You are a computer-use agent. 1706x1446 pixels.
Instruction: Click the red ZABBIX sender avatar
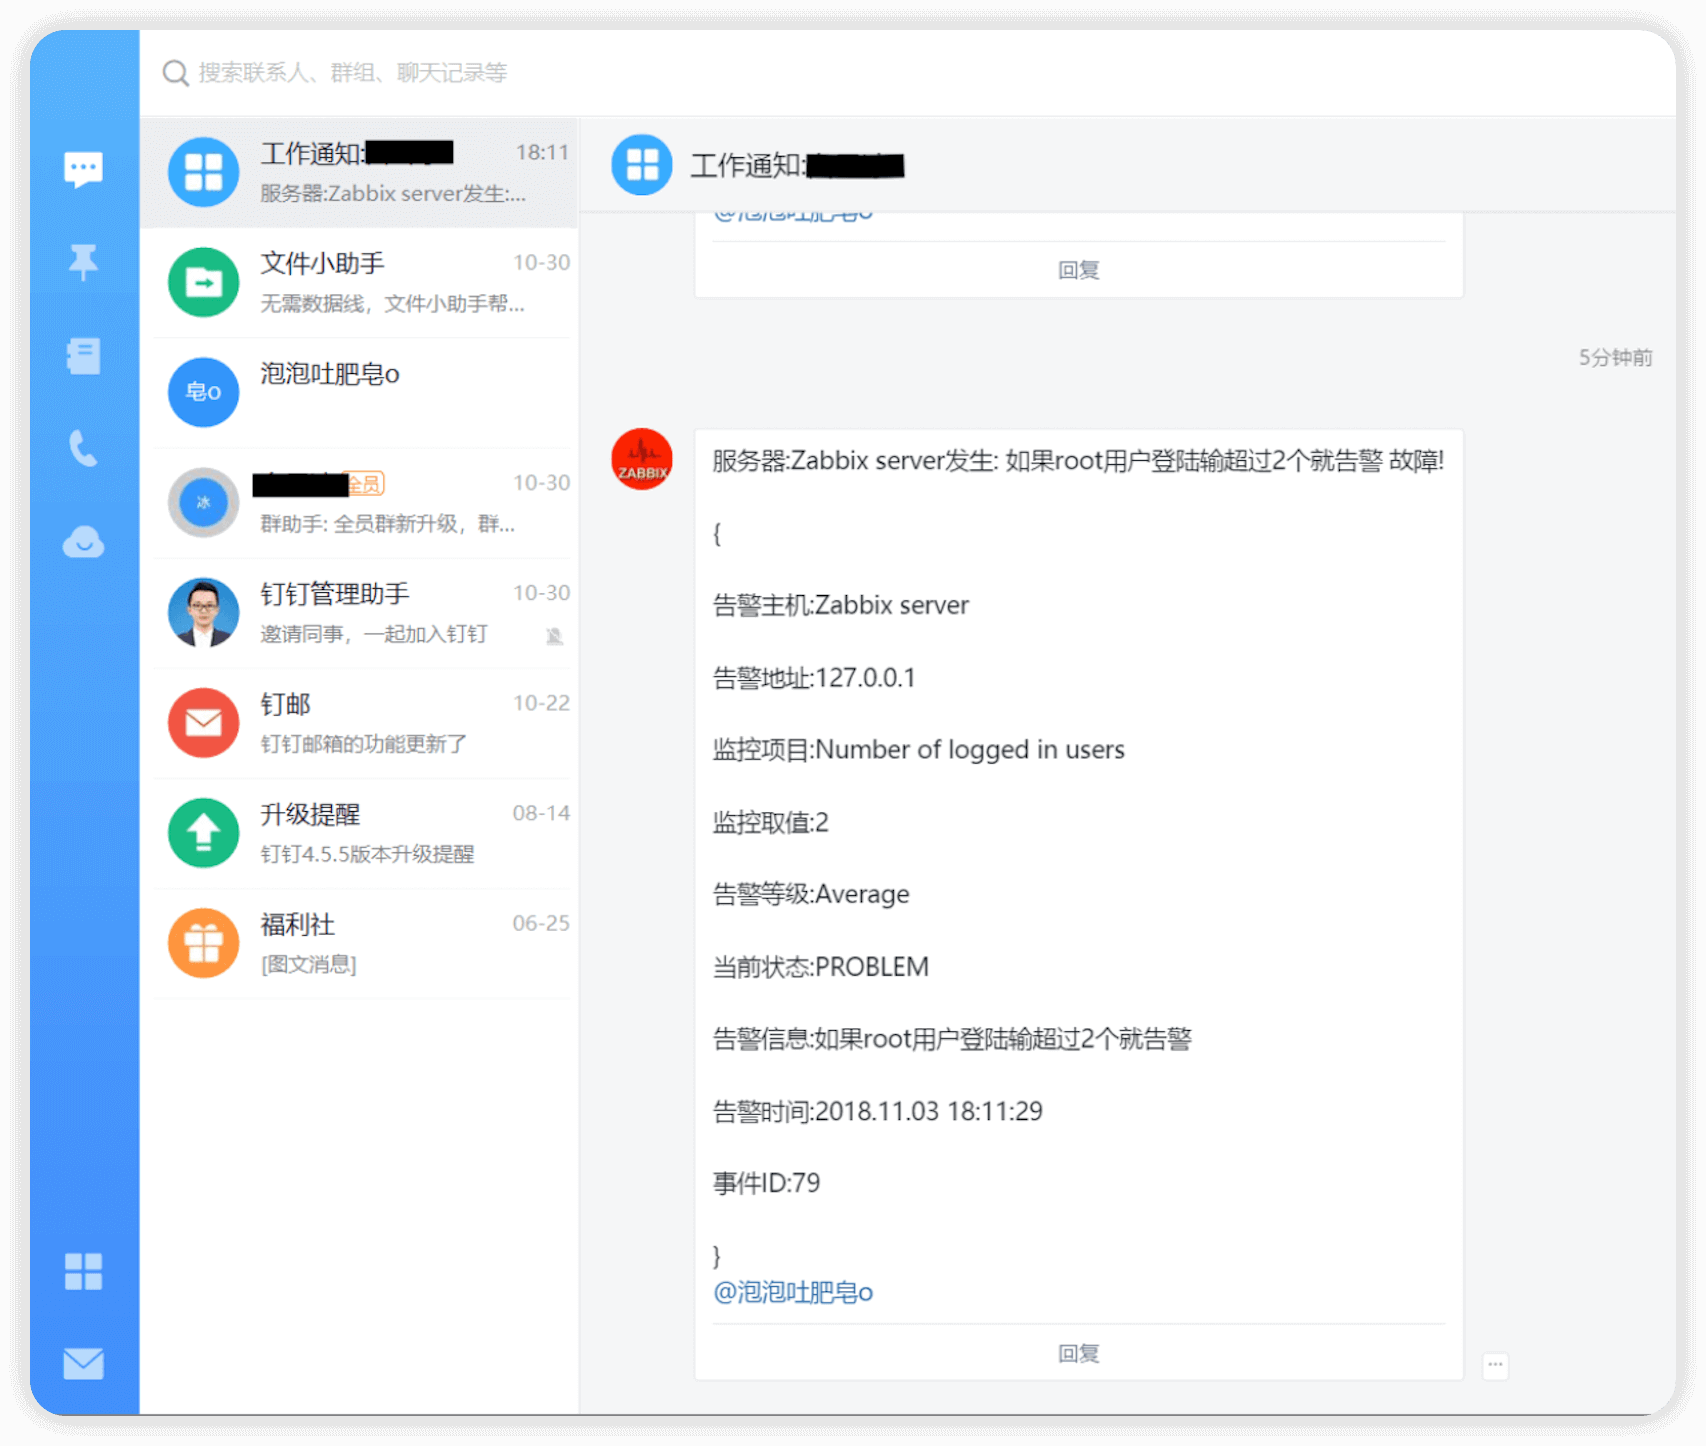pos(642,459)
